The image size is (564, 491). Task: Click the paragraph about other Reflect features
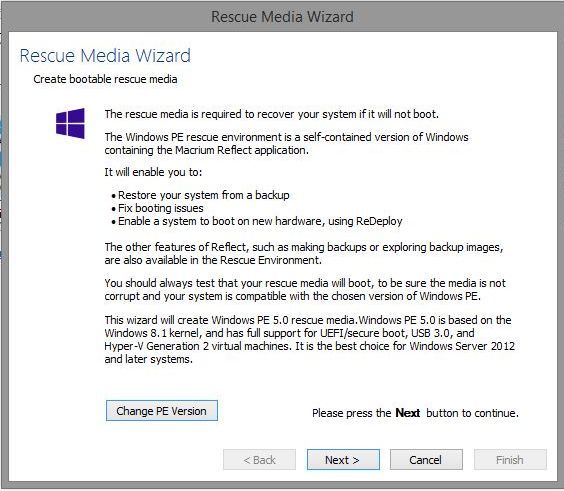coord(304,254)
